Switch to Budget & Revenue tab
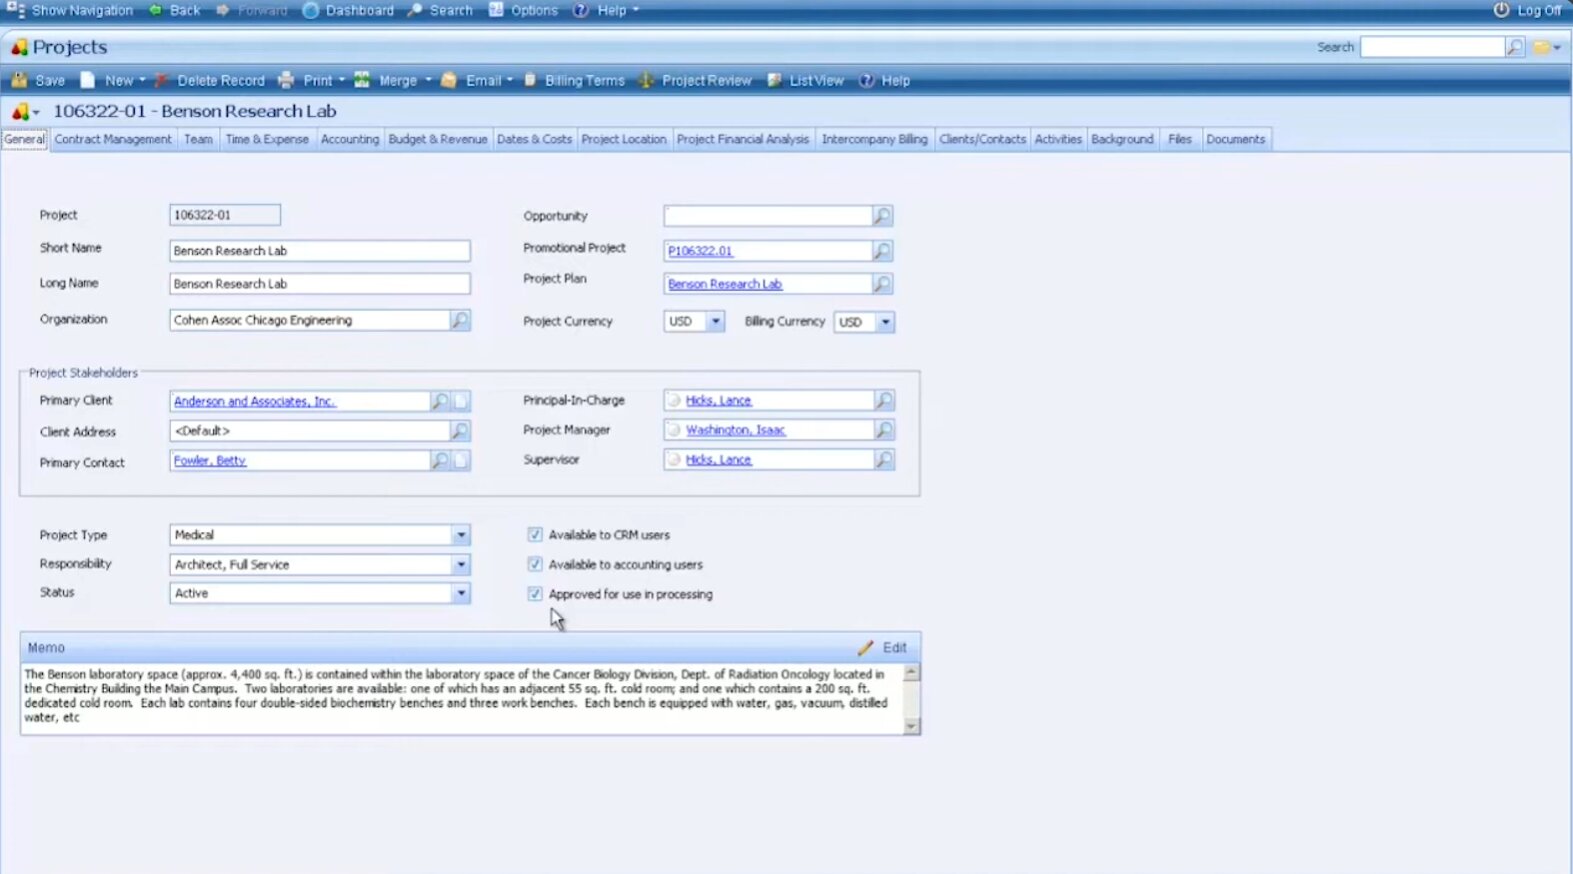 click(437, 140)
